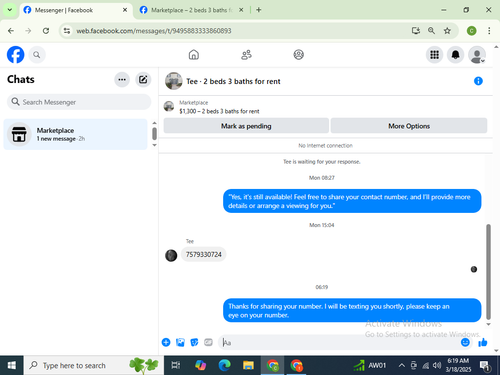Viewport: 500px width, 375px height.
Task: Bookmark this page with star
Action: tap(447, 31)
